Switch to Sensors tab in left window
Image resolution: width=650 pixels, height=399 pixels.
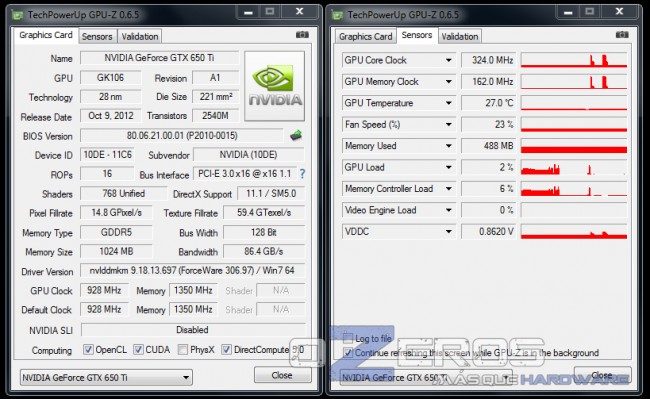[97, 36]
